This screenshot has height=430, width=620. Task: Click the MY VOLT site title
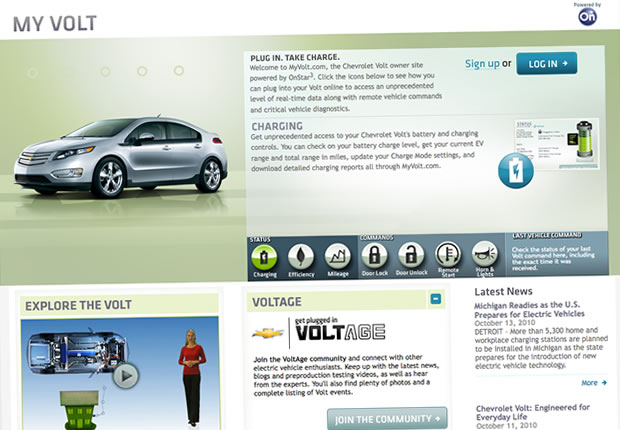[55, 24]
